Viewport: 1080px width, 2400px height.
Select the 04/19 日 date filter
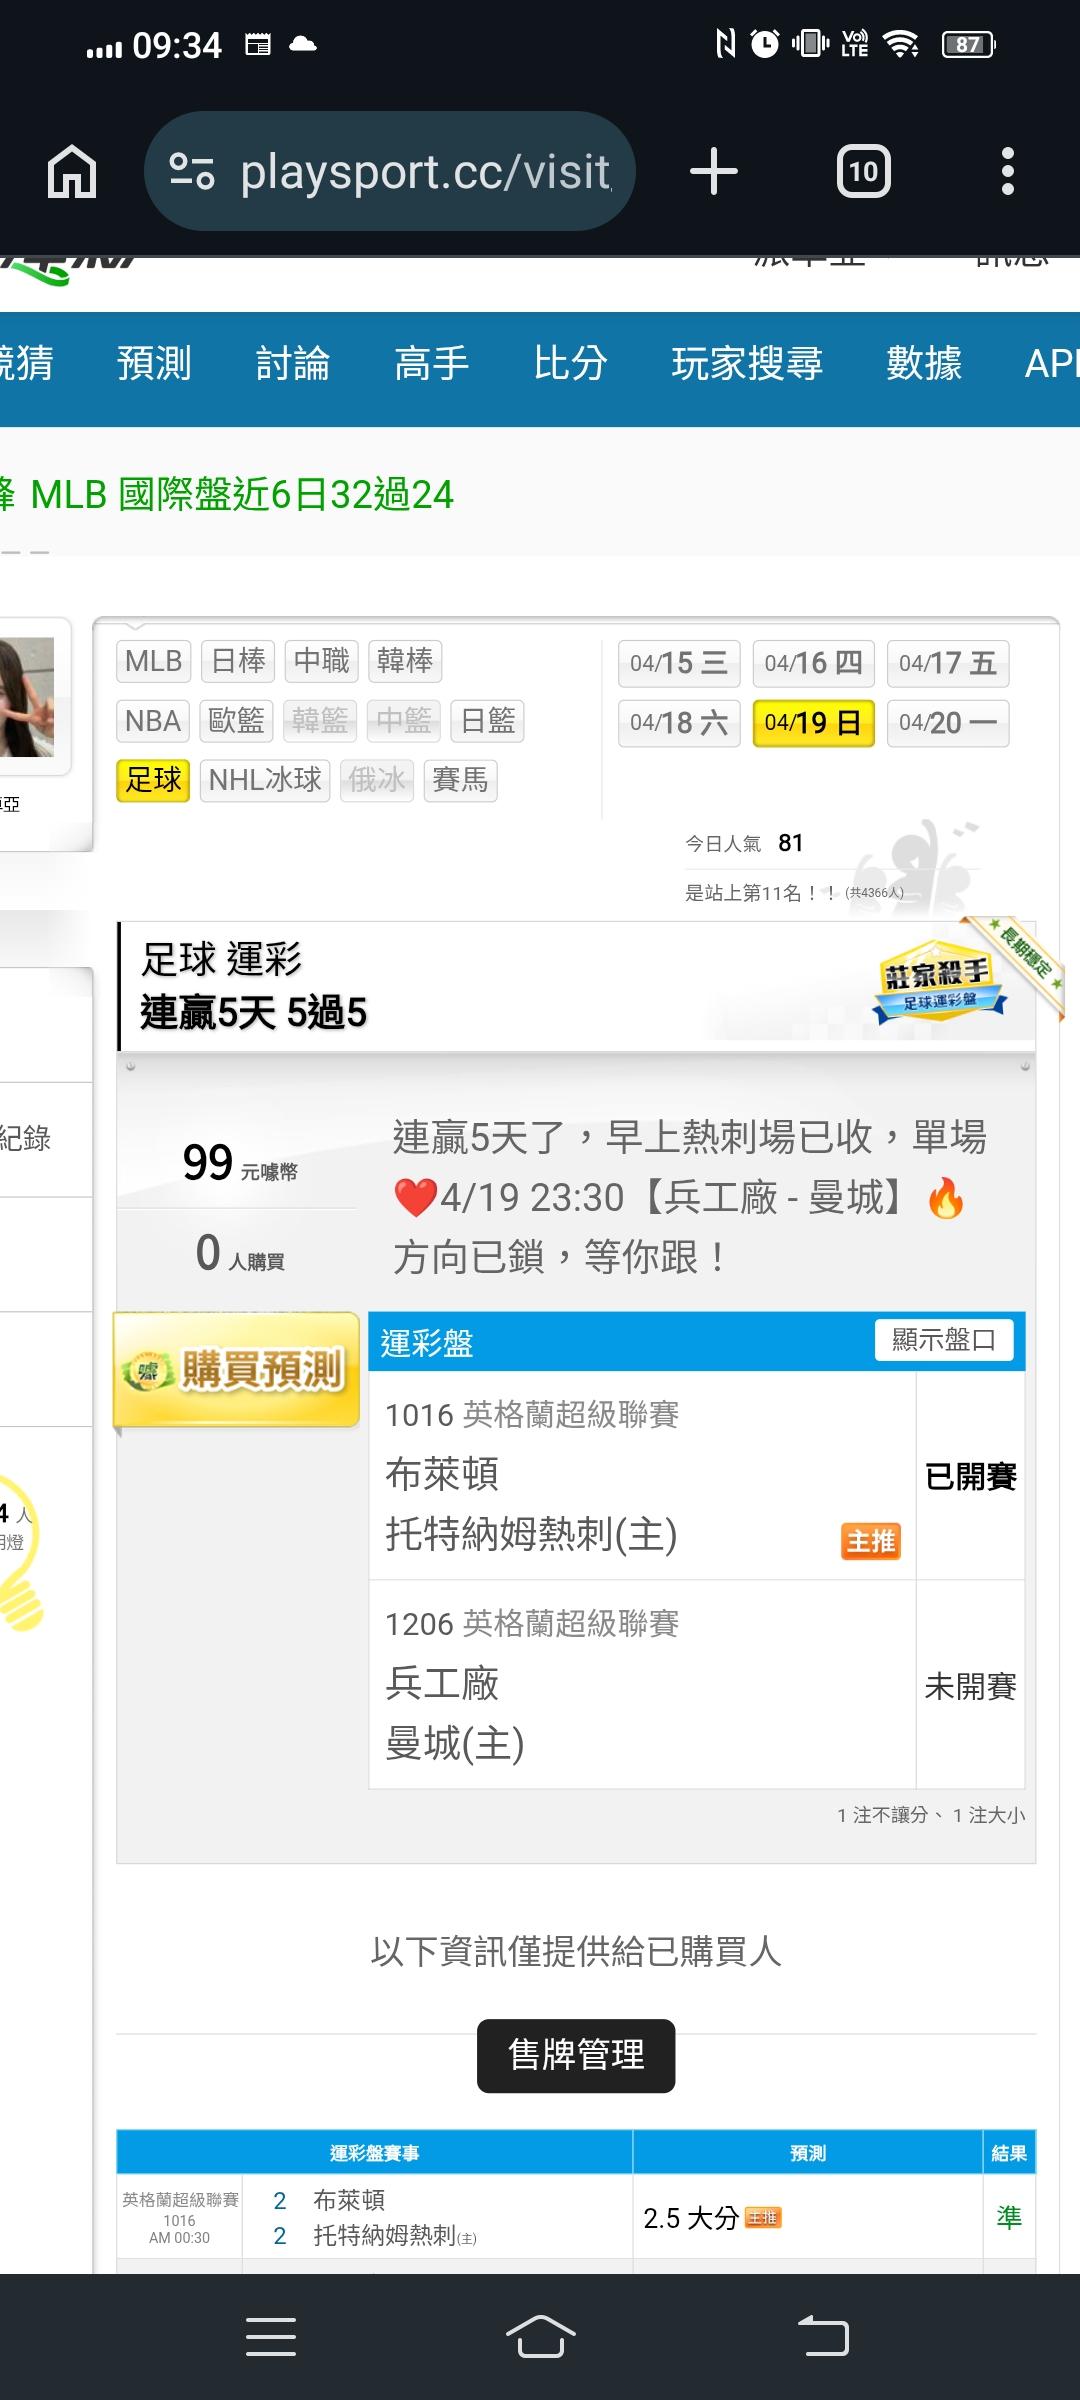point(813,723)
